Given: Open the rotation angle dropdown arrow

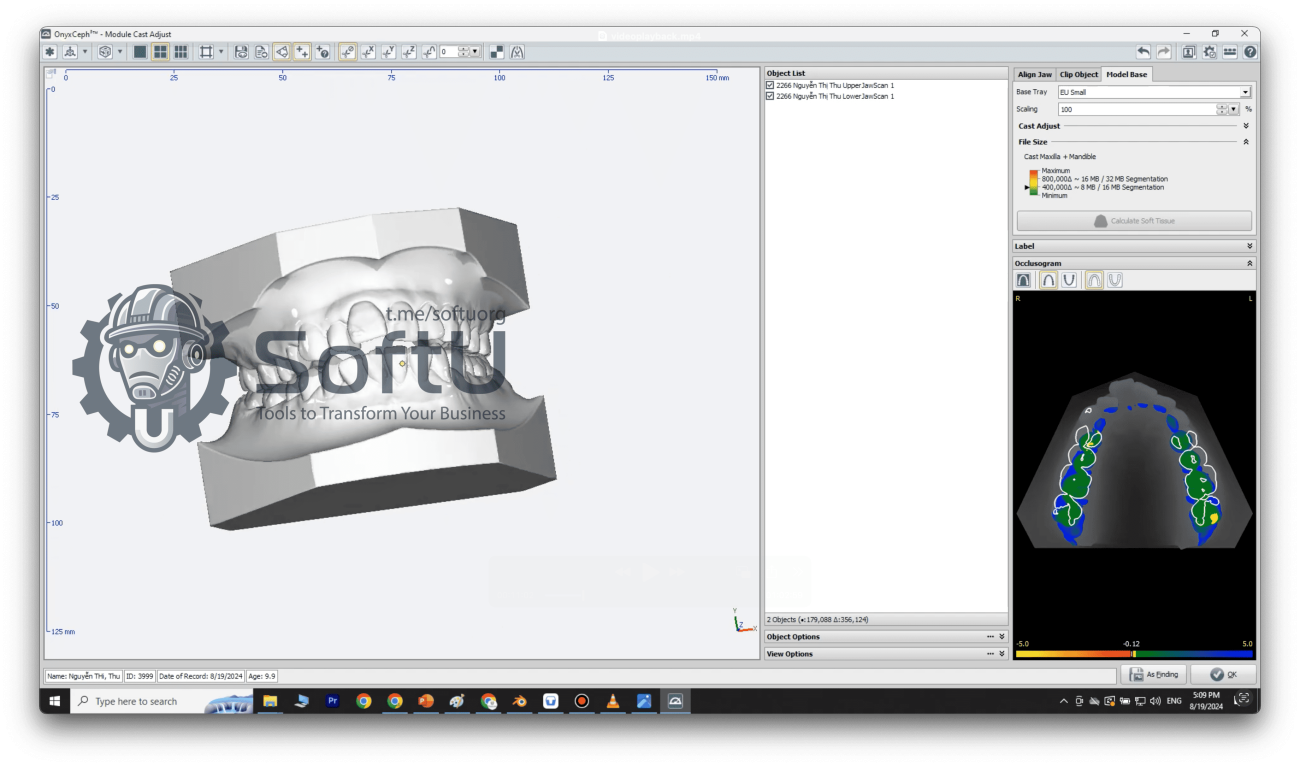Looking at the screenshot, I should pos(475,52).
